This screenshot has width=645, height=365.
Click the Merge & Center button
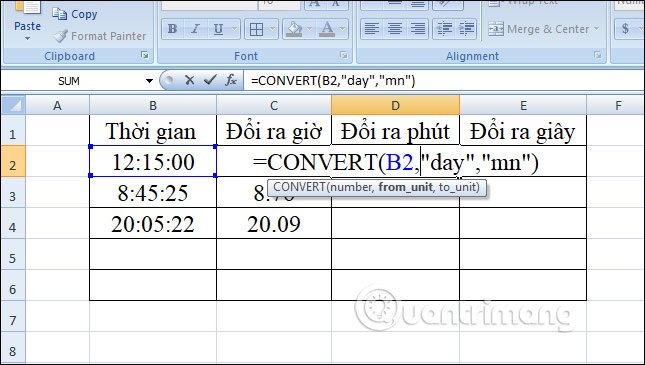(x=538, y=29)
